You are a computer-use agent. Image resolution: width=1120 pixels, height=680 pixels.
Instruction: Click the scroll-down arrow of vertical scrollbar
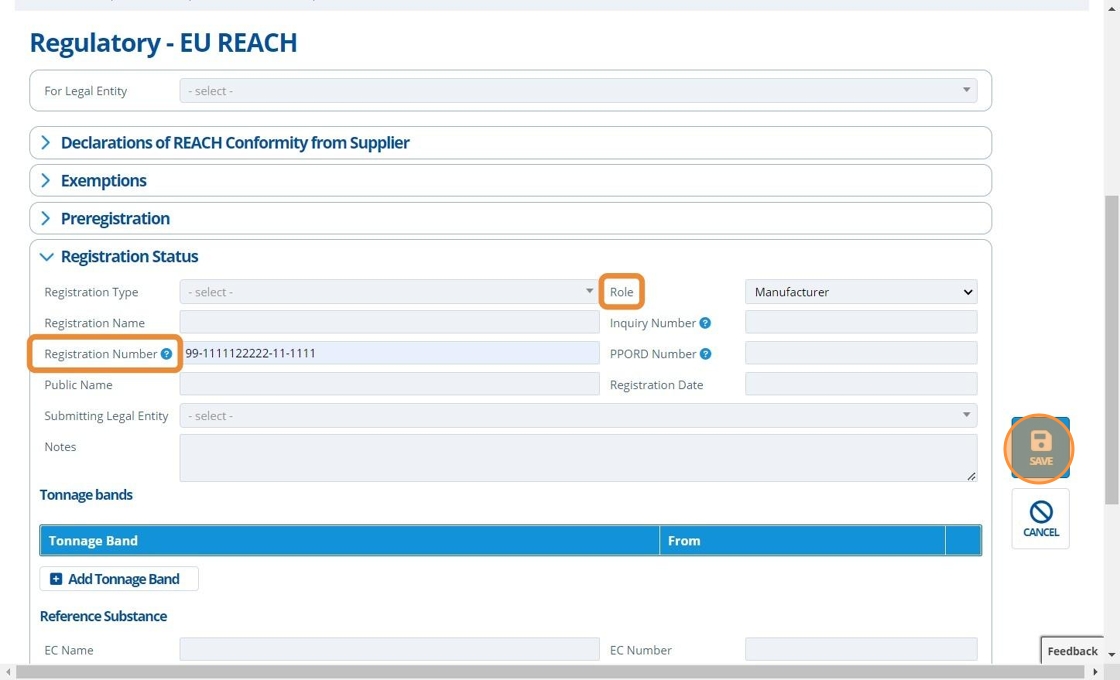[x=1111, y=654]
